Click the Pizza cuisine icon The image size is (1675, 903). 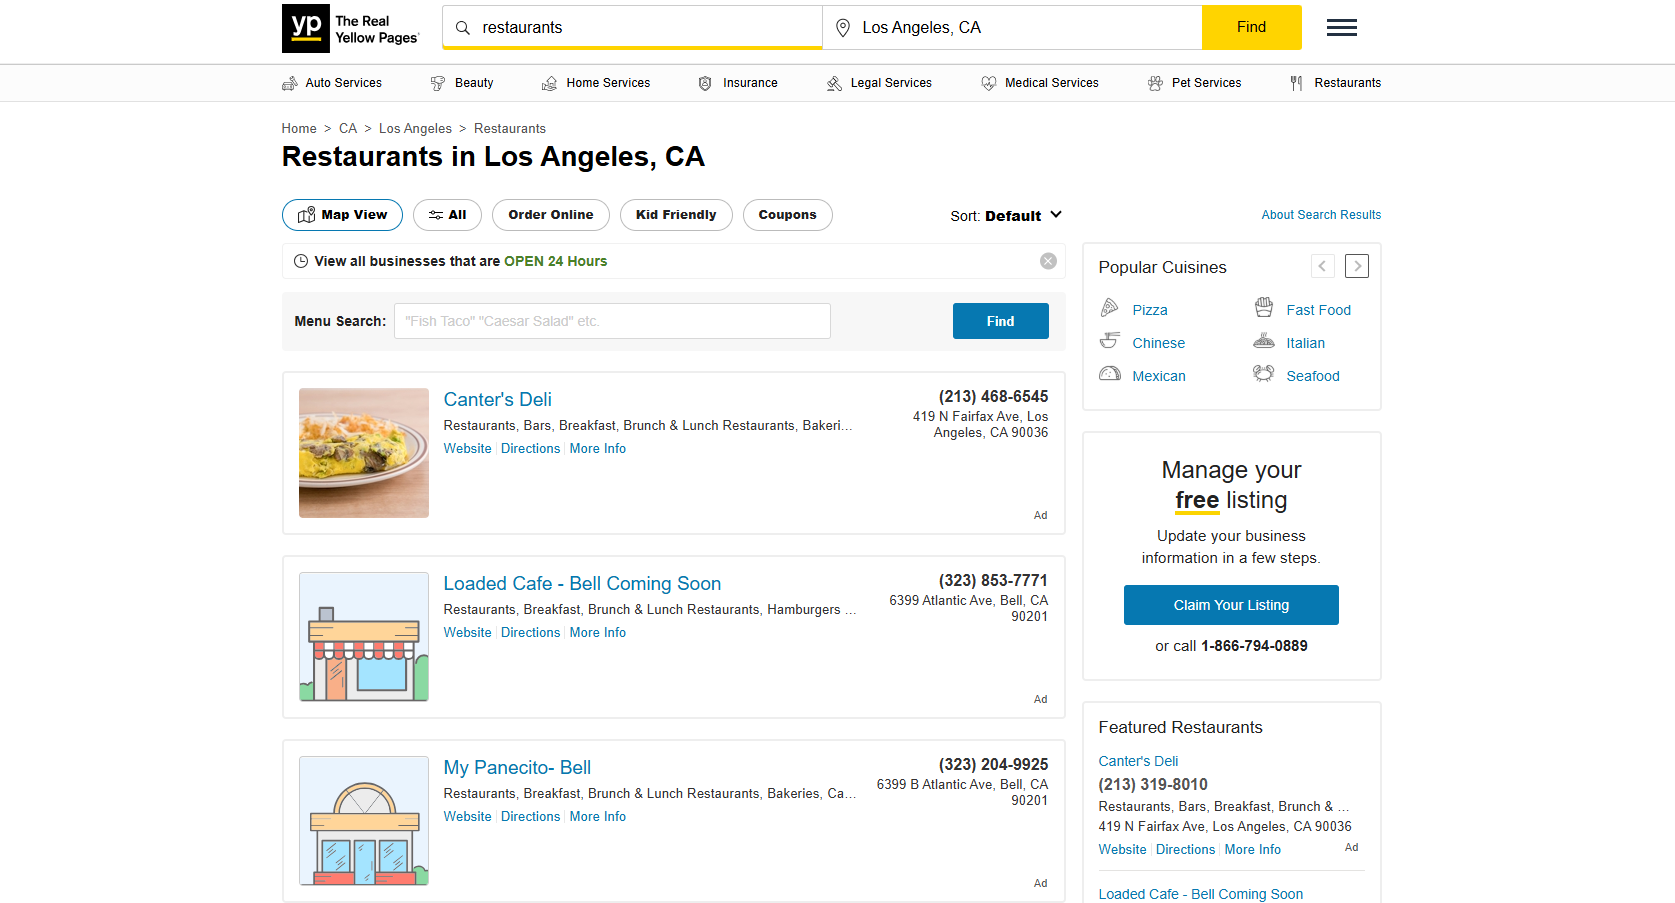[x=1109, y=308]
